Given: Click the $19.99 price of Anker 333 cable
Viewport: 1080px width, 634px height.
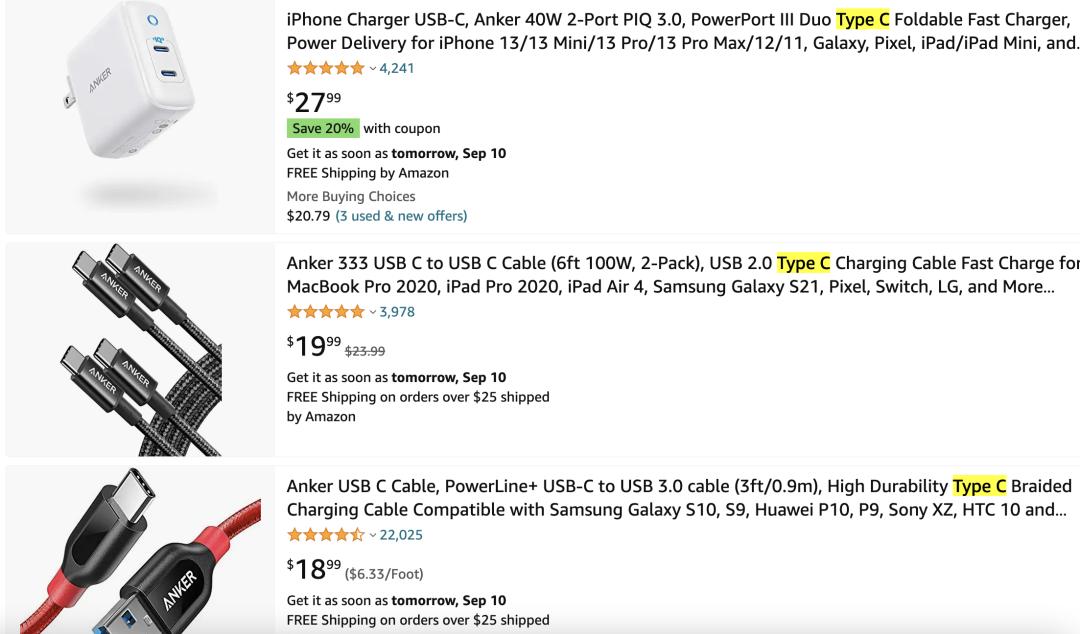Looking at the screenshot, I should (x=314, y=346).
